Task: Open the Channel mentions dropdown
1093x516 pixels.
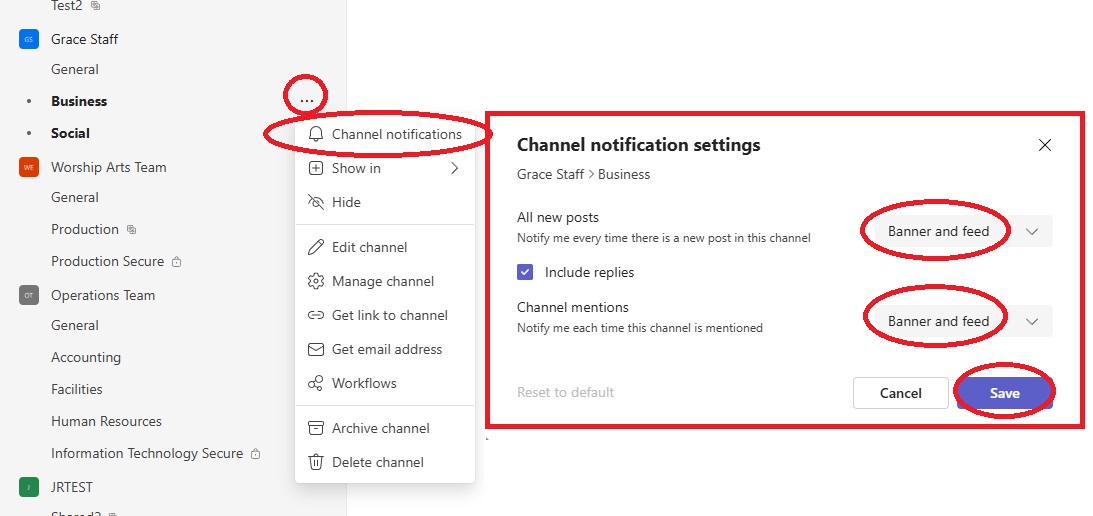Action: (x=957, y=321)
